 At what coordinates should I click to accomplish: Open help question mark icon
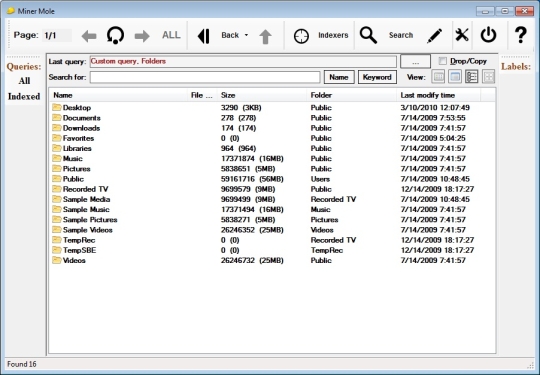click(521, 35)
